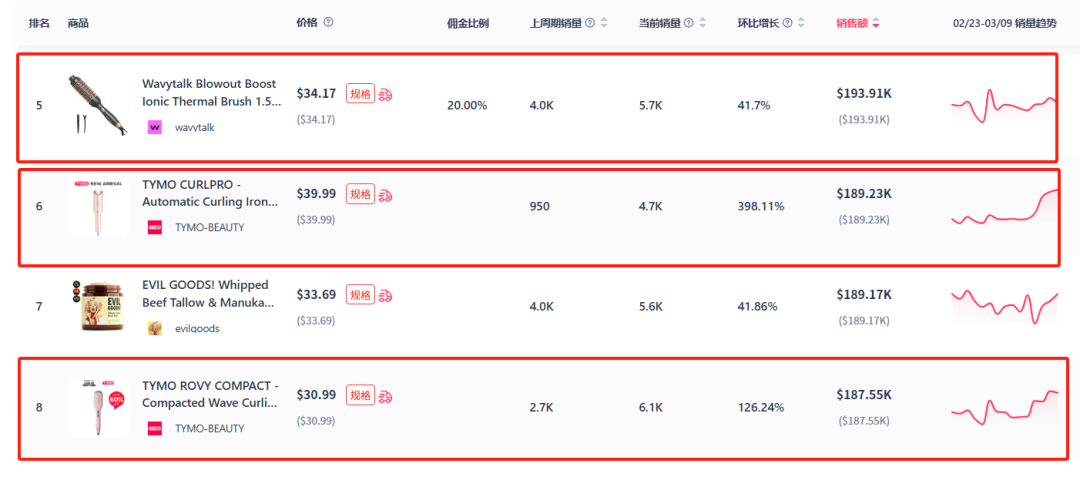
Task: Sort by 上周期销量 using its sort arrows
Action: [604, 23]
